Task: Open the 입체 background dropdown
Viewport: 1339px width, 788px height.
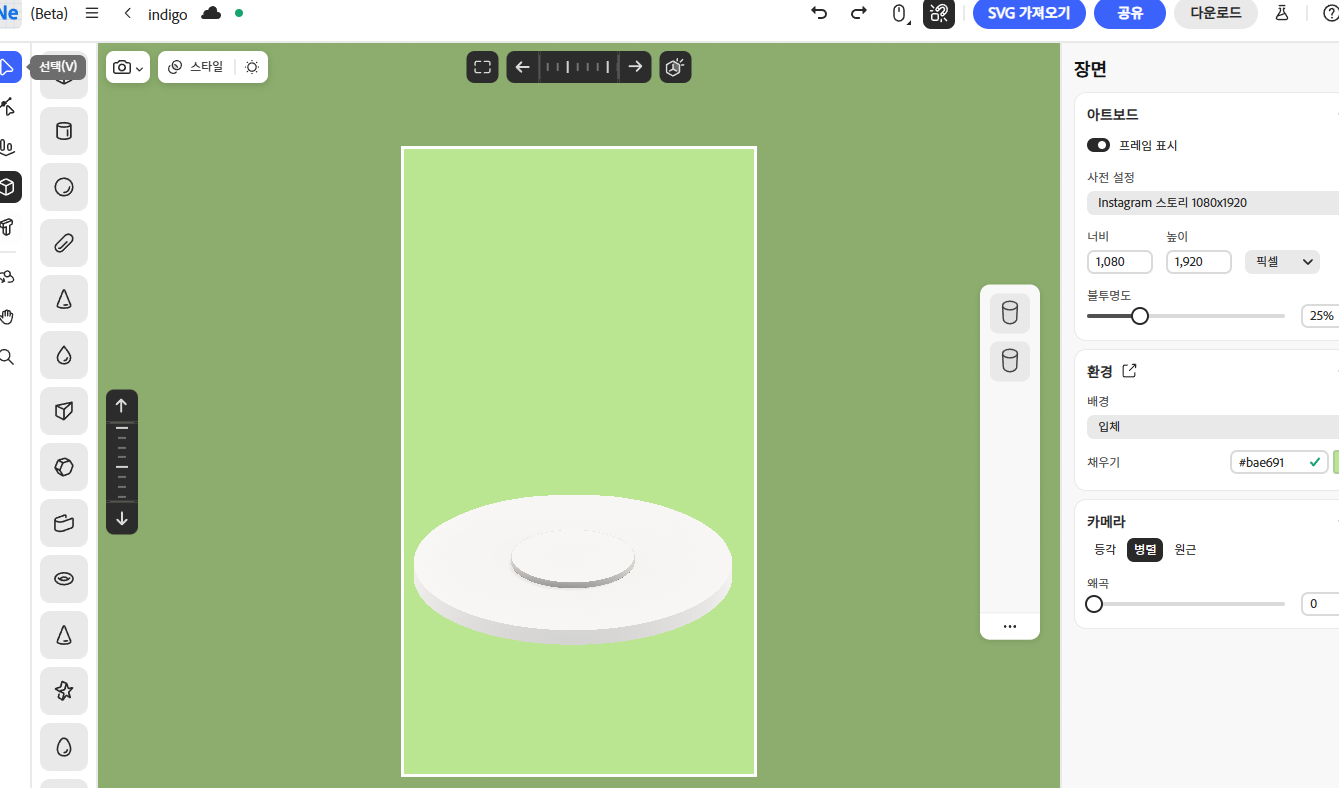Action: 1213,427
